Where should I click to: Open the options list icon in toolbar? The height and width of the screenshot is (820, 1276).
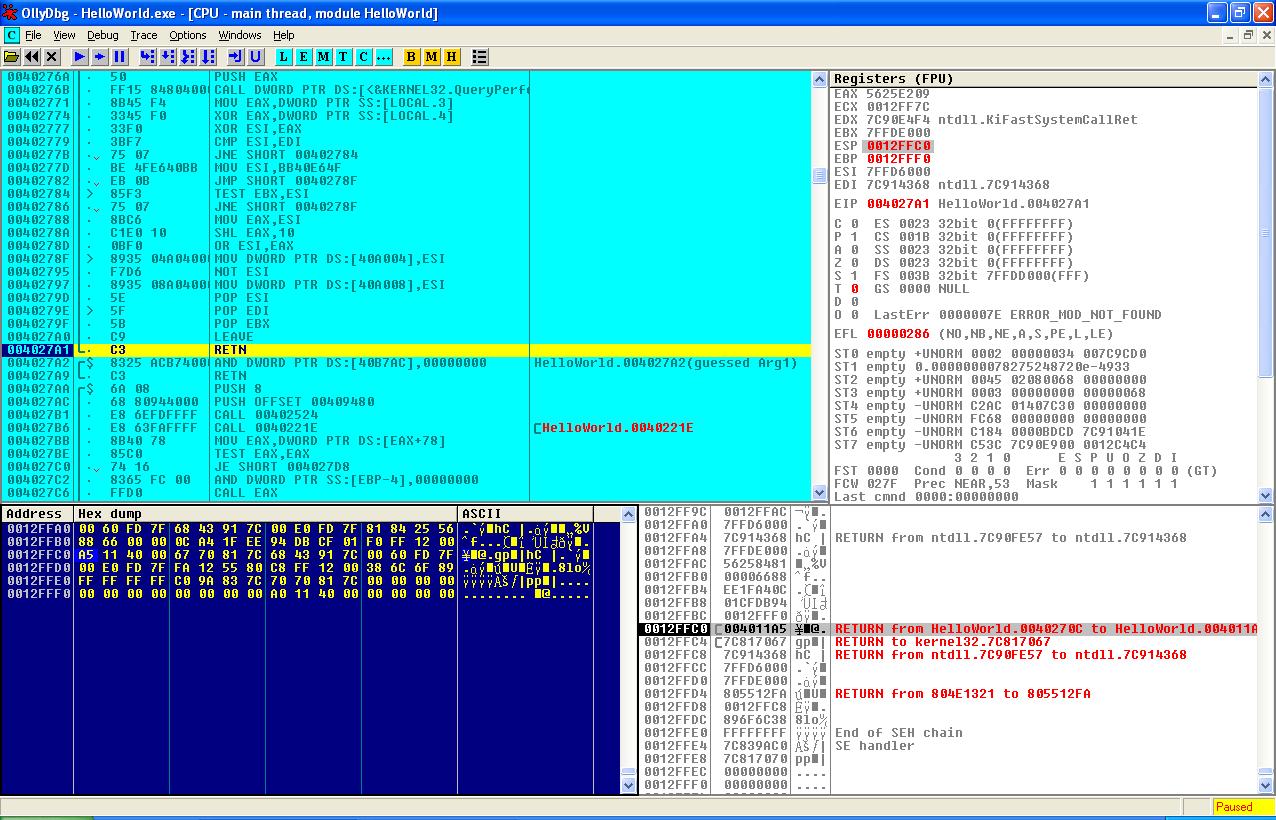click(480, 57)
